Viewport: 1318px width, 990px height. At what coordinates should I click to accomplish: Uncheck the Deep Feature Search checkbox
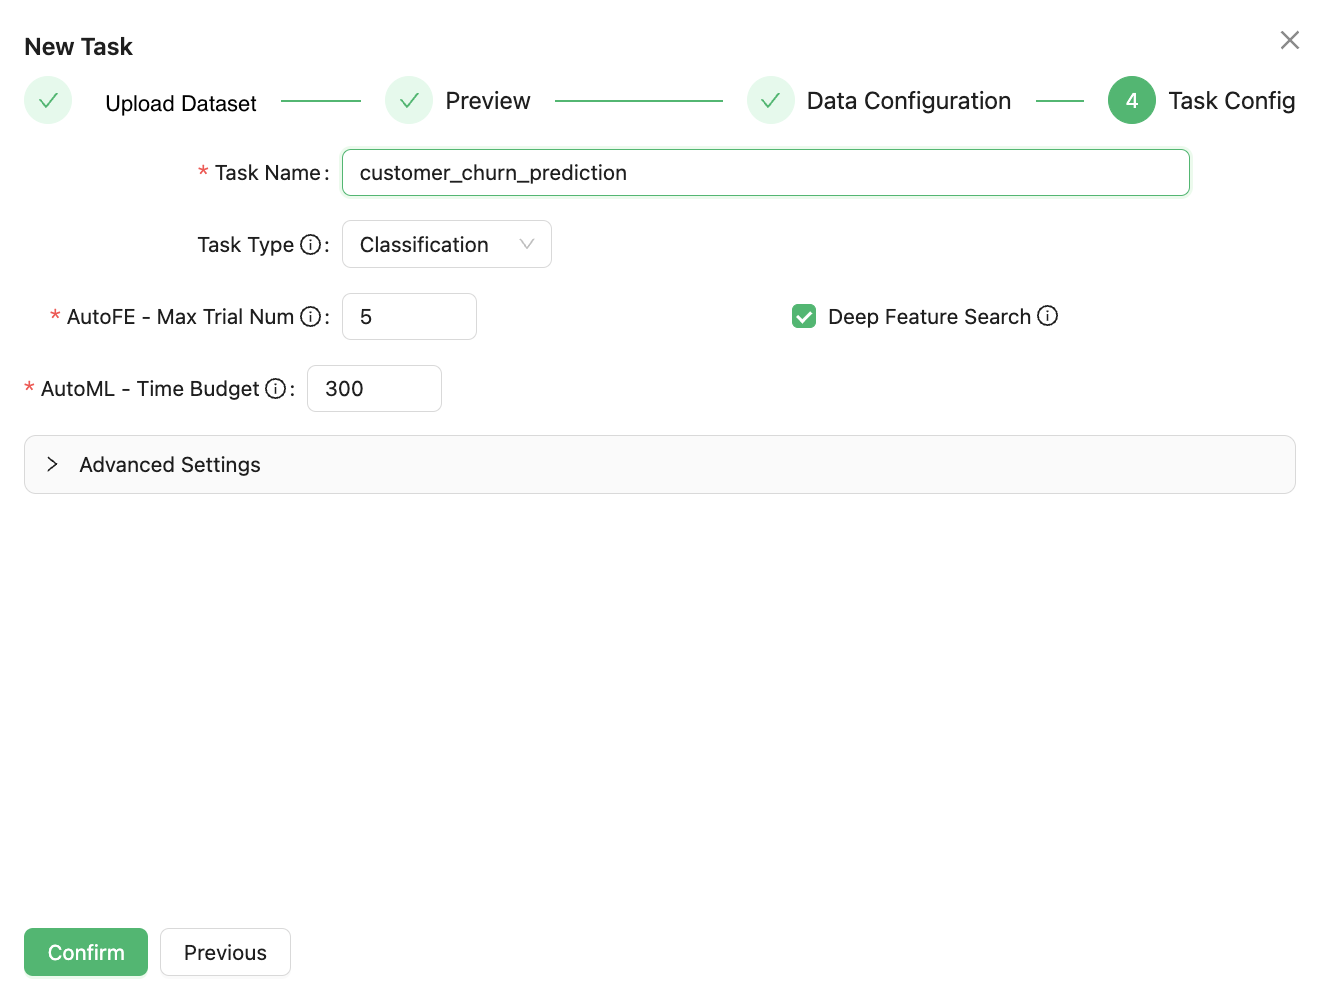(x=804, y=317)
